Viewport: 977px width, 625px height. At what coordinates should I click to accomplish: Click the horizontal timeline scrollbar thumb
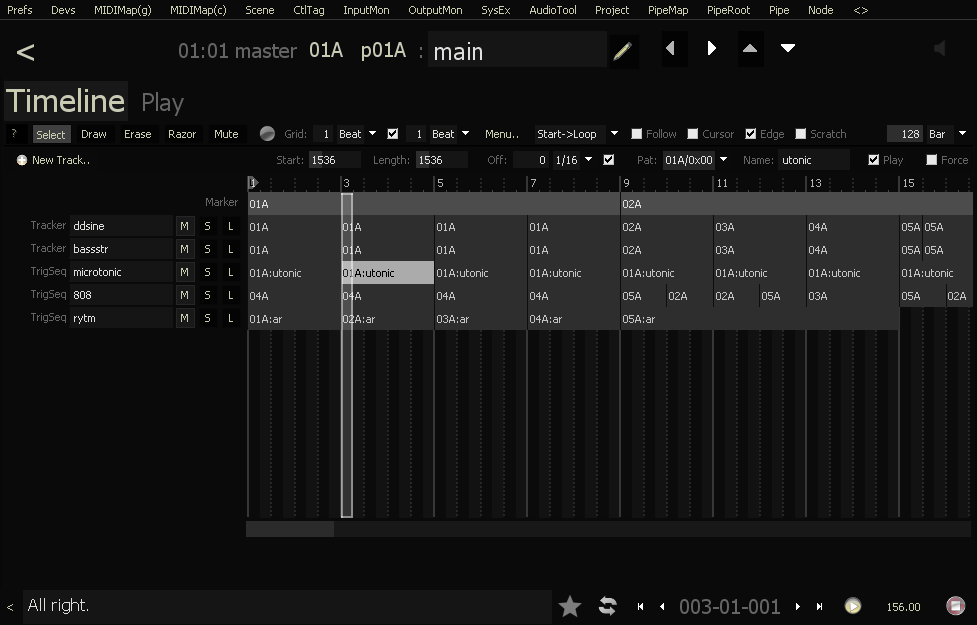tap(290, 529)
